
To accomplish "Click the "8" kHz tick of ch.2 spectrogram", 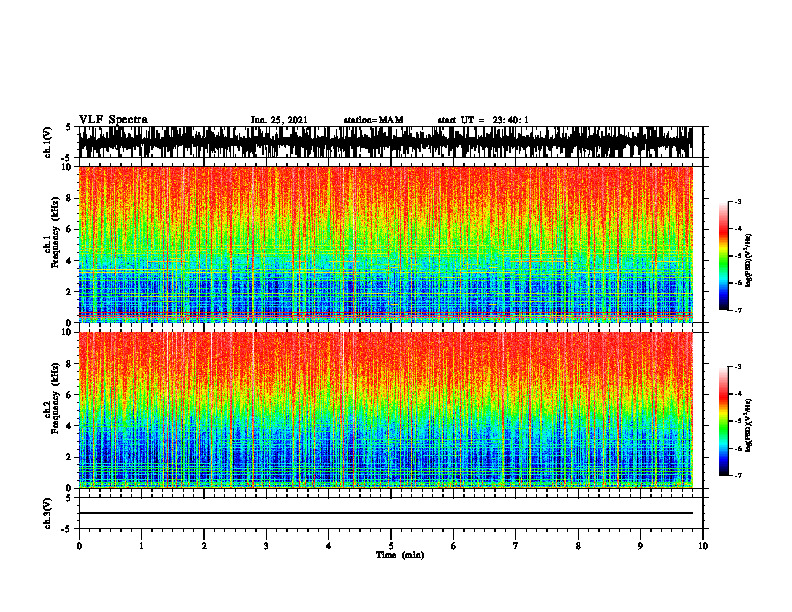I will 69,364.
